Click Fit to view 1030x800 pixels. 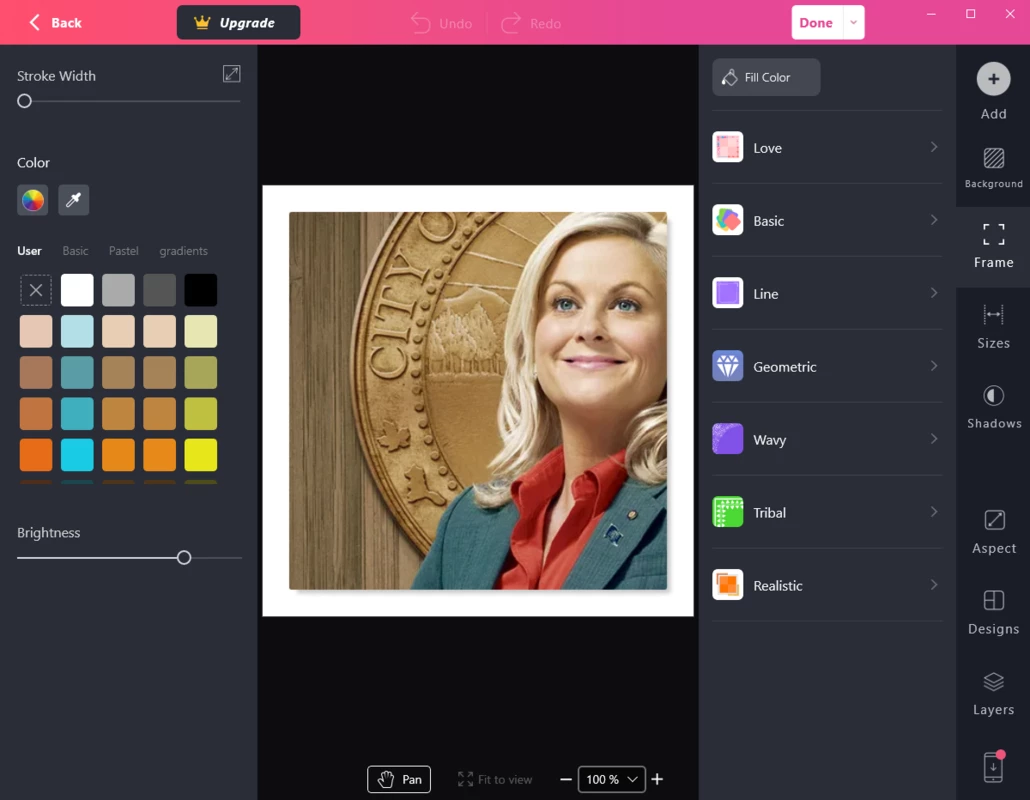tap(495, 780)
